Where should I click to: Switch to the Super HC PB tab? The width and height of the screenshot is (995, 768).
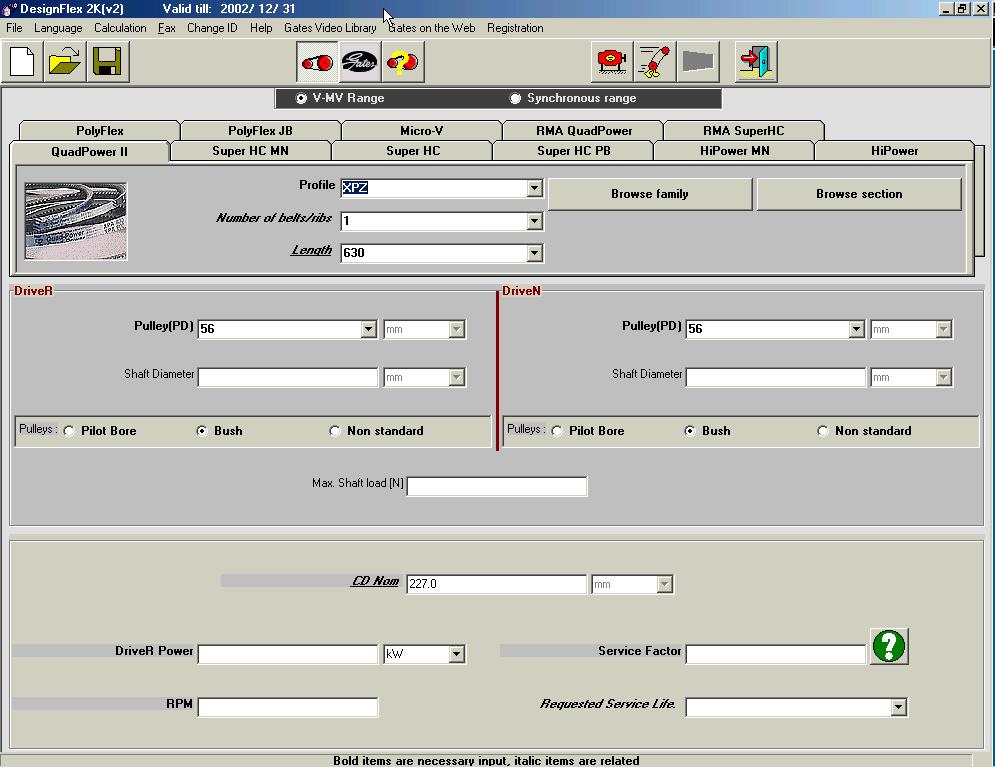click(574, 151)
